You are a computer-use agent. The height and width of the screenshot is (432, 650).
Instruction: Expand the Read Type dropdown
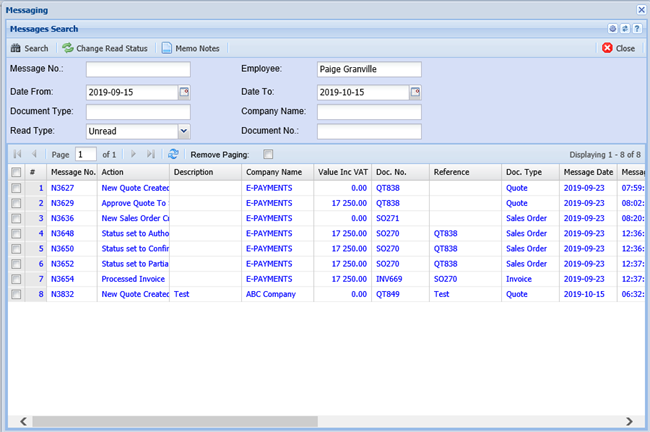(183, 130)
